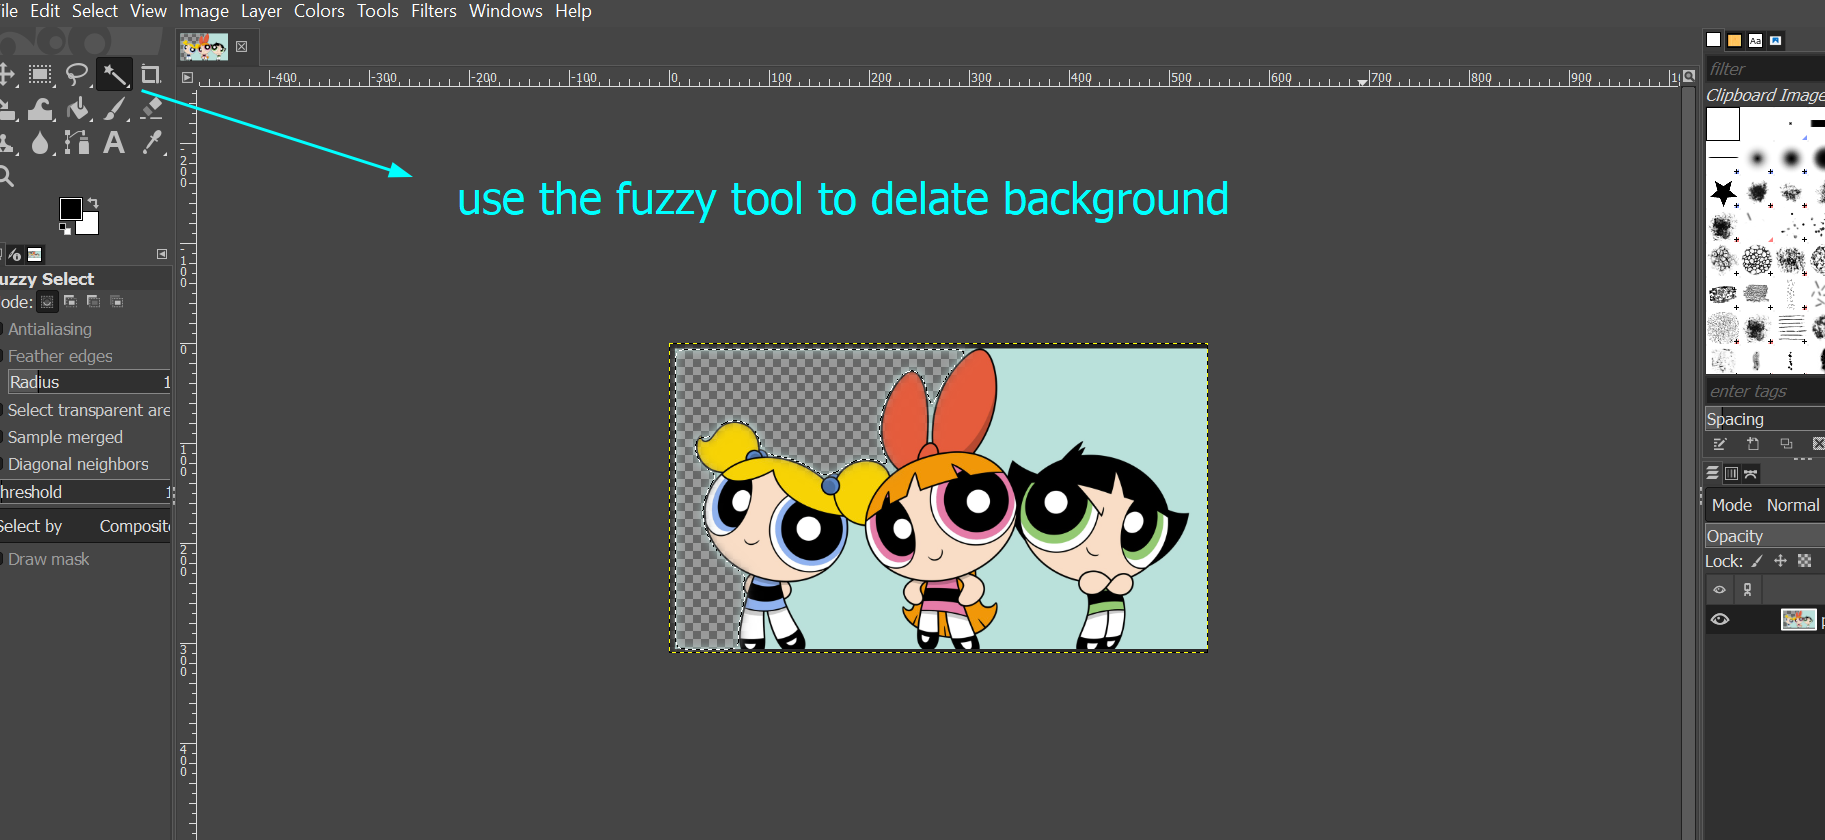Toggle the Antialiasing option

[x=47, y=329]
